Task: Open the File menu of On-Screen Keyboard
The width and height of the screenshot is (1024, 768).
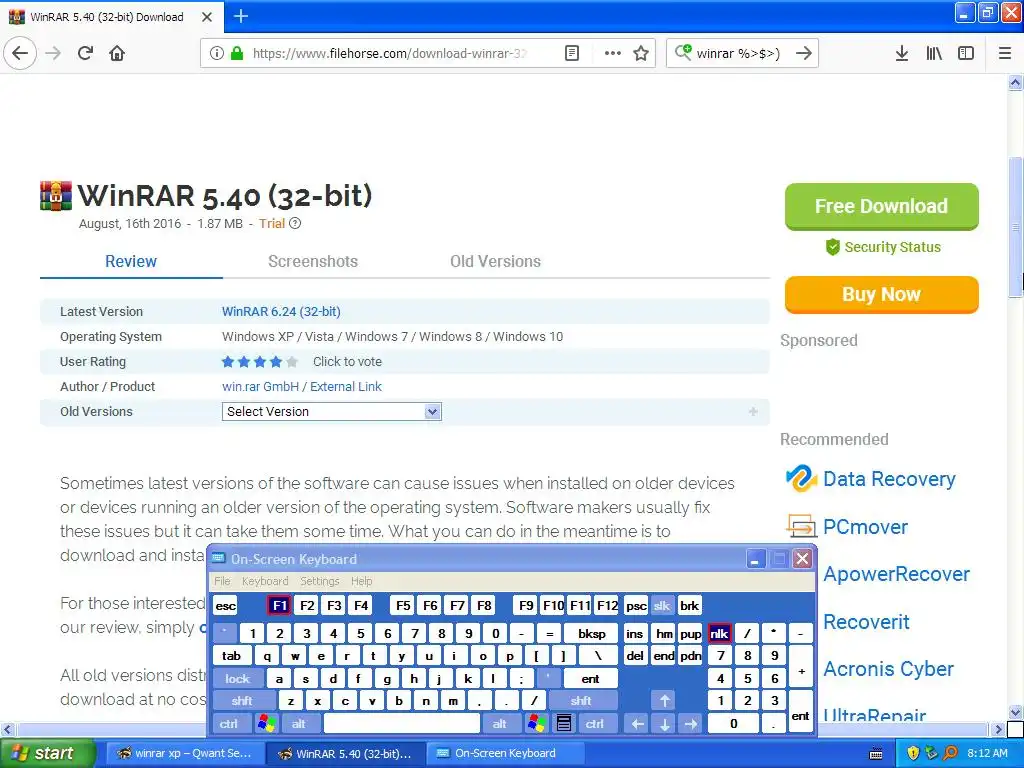Action: click(222, 581)
